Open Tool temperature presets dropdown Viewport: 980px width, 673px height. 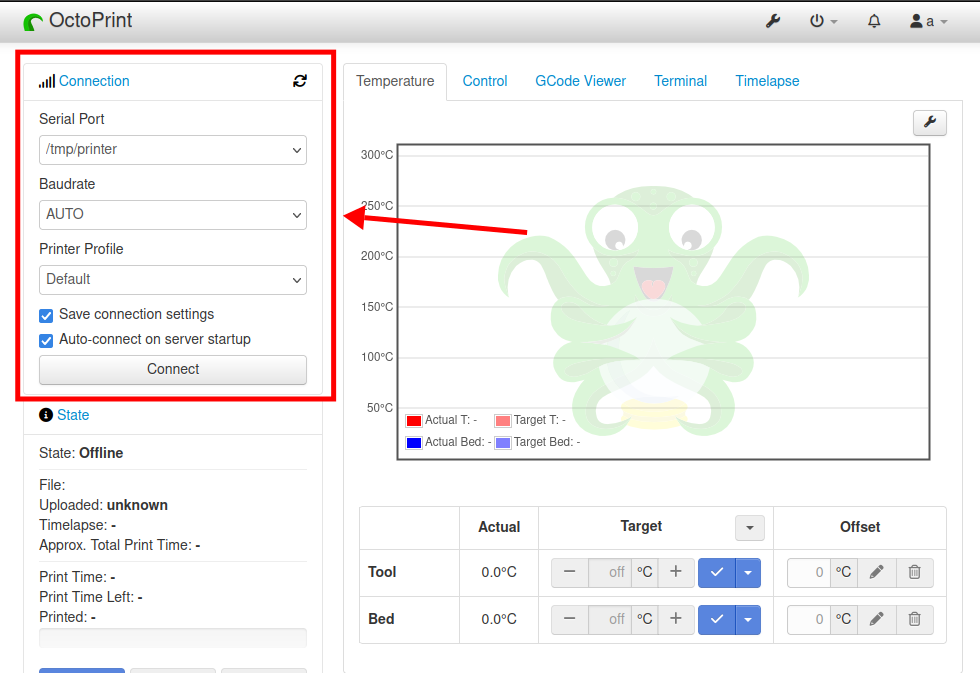point(748,572)
